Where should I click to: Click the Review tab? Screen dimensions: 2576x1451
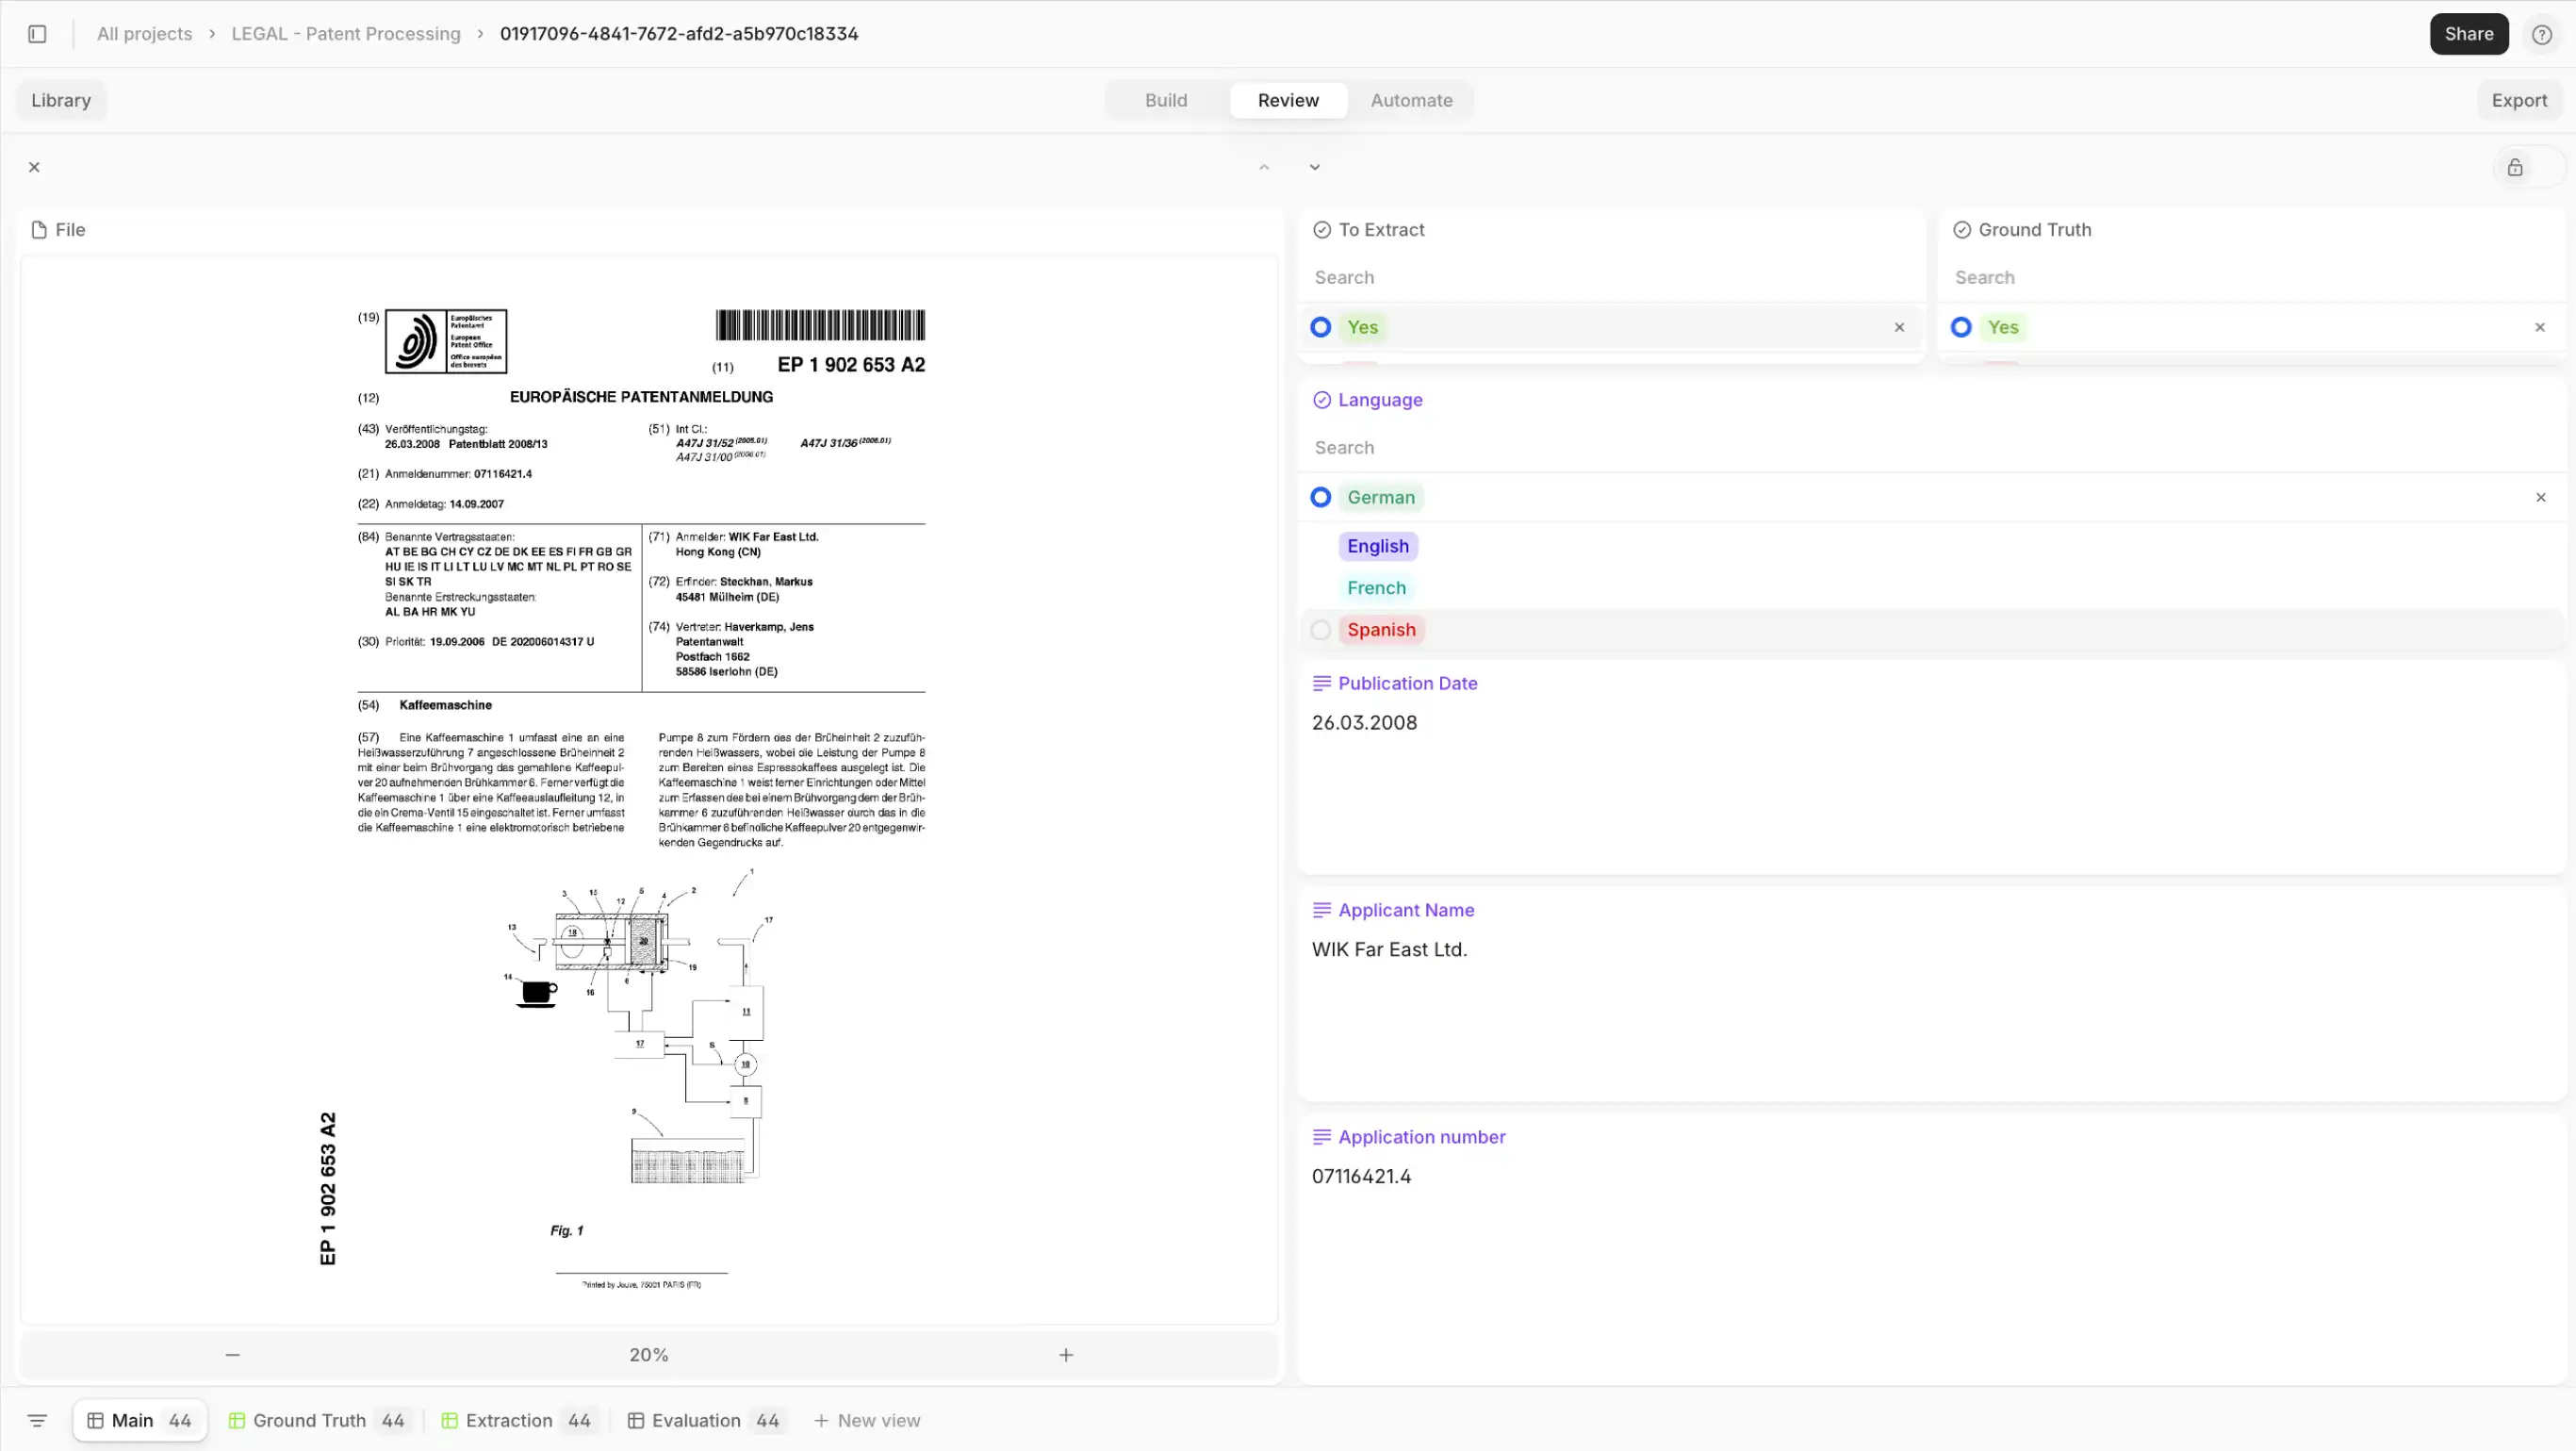point(1288,99)
